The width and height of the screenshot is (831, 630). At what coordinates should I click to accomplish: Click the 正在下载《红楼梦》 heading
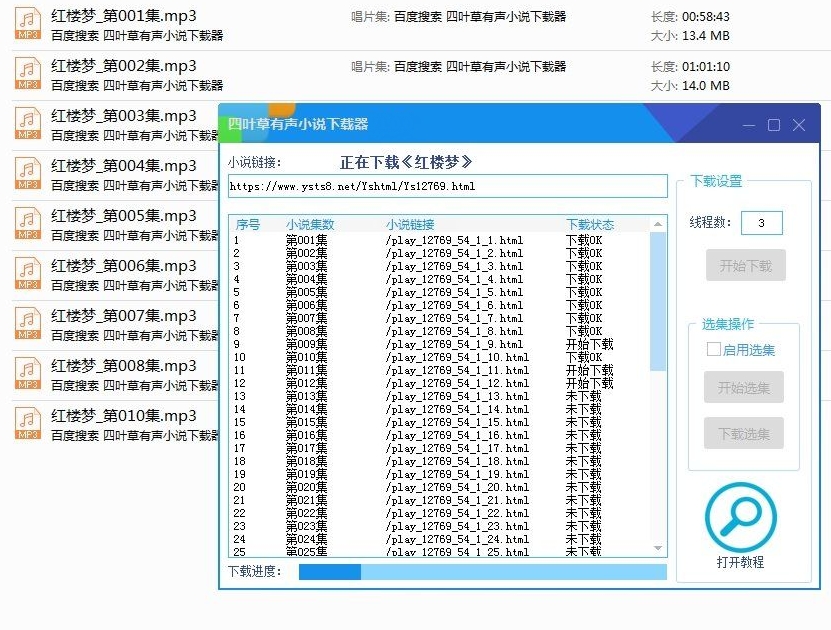406,162
